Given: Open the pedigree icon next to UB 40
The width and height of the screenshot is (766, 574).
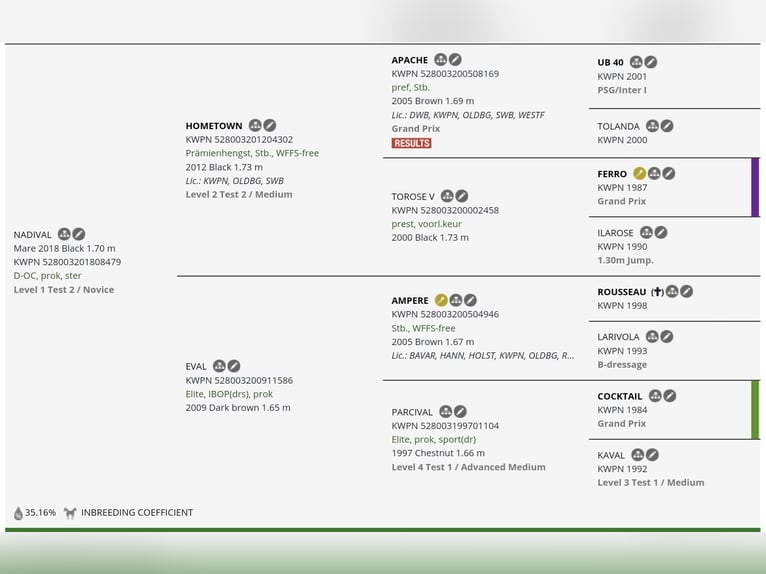Looking at the screenshot, I should [636, 62].
